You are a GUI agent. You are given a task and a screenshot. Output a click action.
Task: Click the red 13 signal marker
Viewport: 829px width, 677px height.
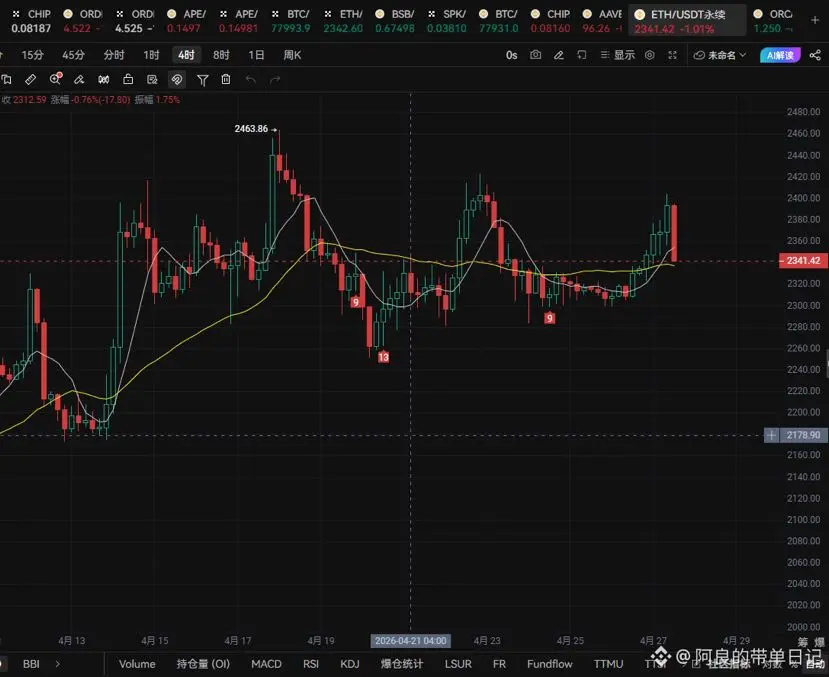pos(383,357)
